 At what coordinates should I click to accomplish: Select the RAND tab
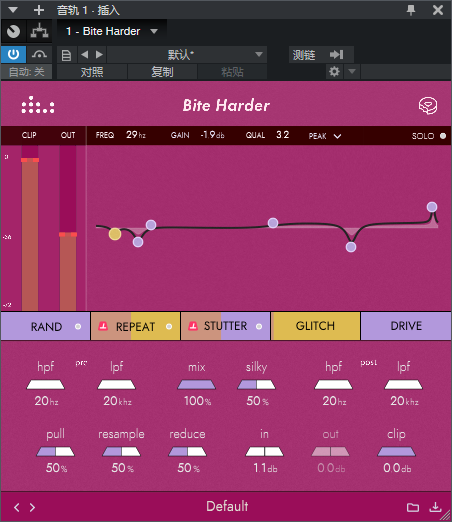click(45, 326)
